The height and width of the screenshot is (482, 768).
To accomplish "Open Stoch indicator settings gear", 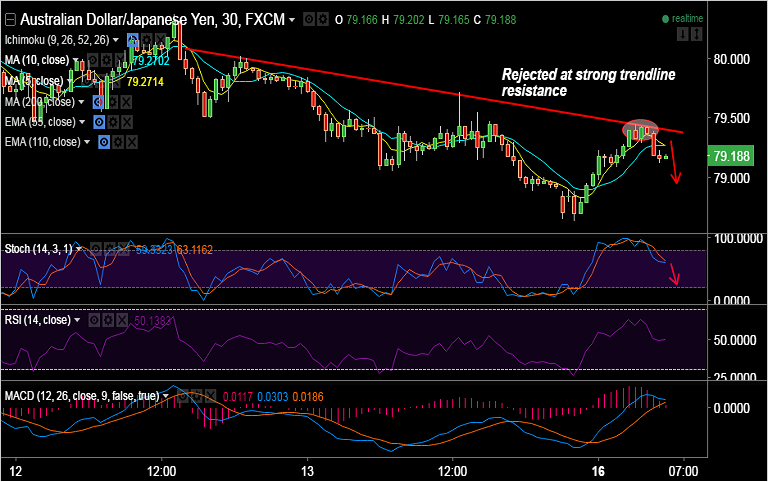I will (110, 249).
